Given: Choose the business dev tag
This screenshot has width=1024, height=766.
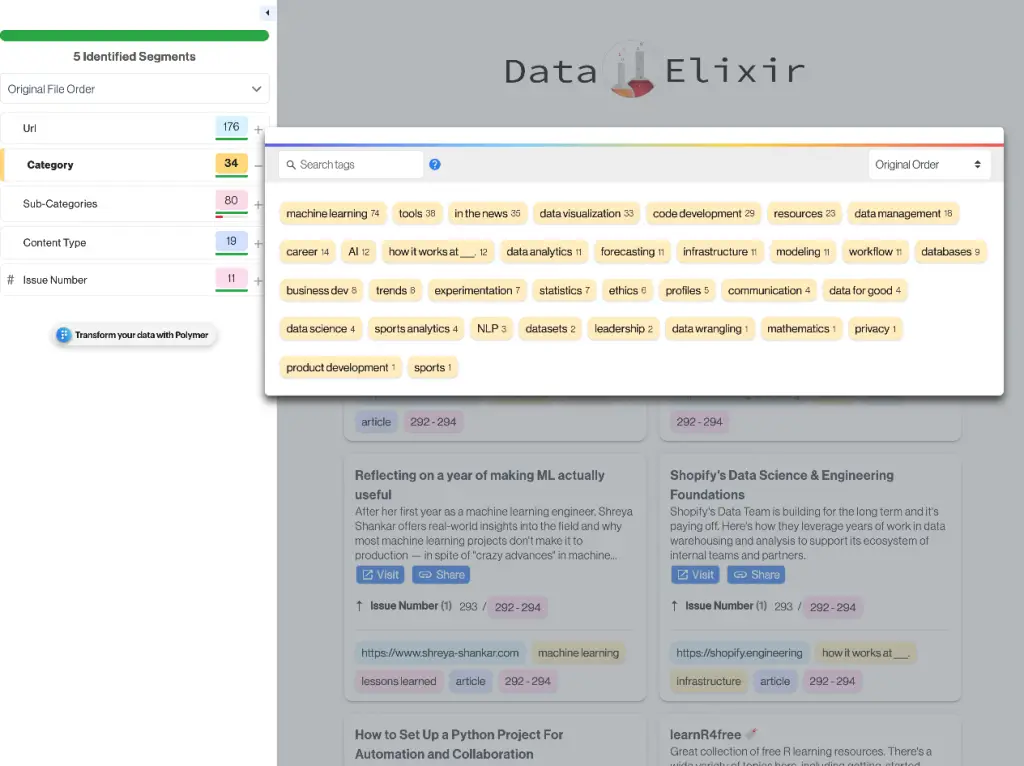Looking at the screenshot, I should (x=321, y=290).
